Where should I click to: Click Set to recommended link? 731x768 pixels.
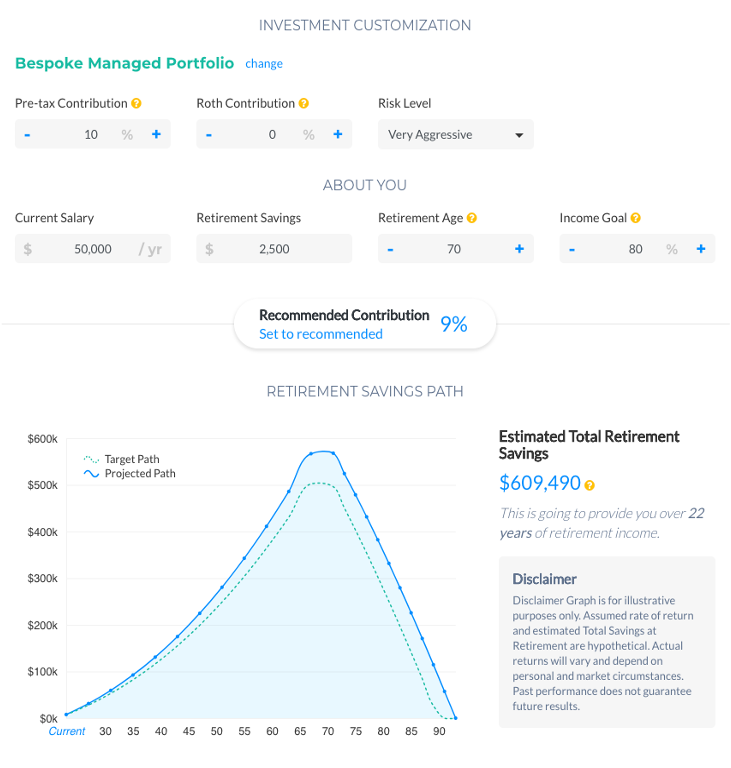click(x=320, y=334)
